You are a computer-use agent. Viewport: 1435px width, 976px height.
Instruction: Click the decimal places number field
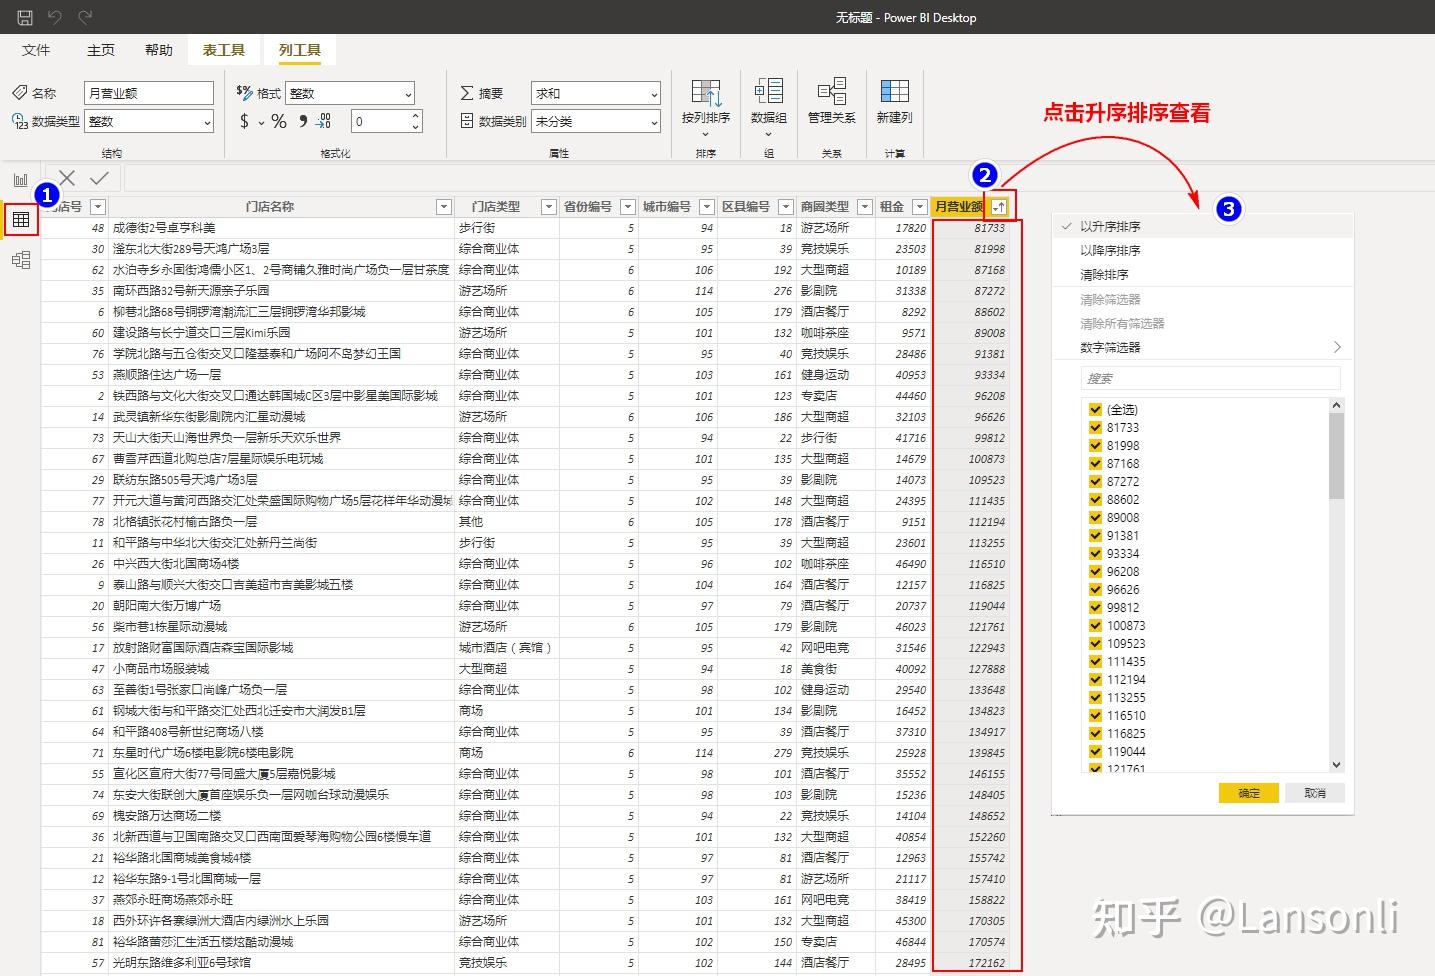pos(379,121)
